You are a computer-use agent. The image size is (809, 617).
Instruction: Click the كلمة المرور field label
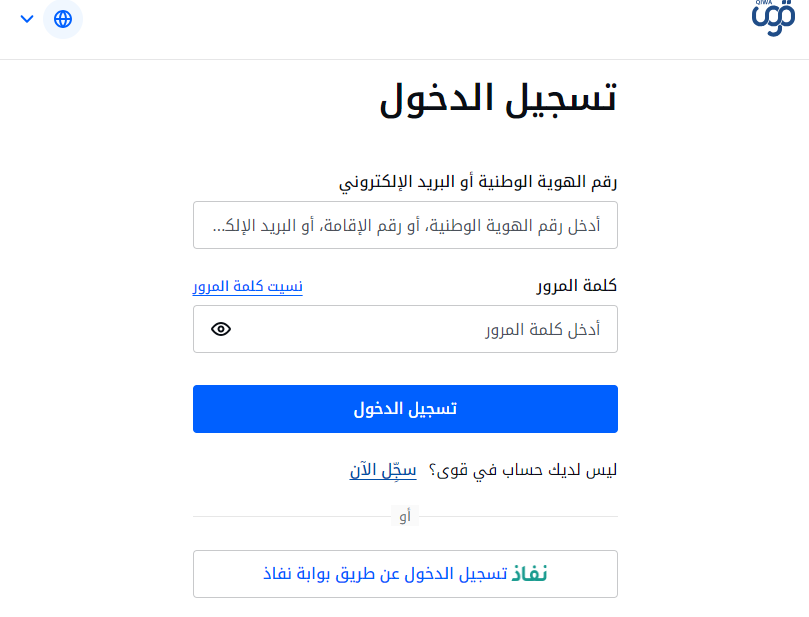[577, 286]
